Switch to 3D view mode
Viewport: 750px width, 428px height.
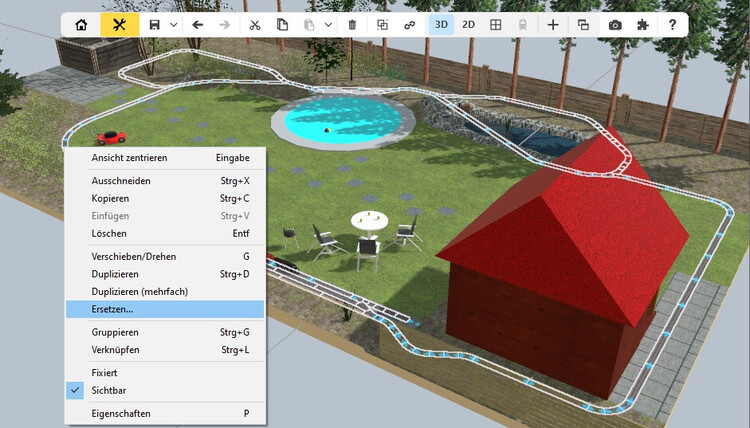tap(441, 25)
